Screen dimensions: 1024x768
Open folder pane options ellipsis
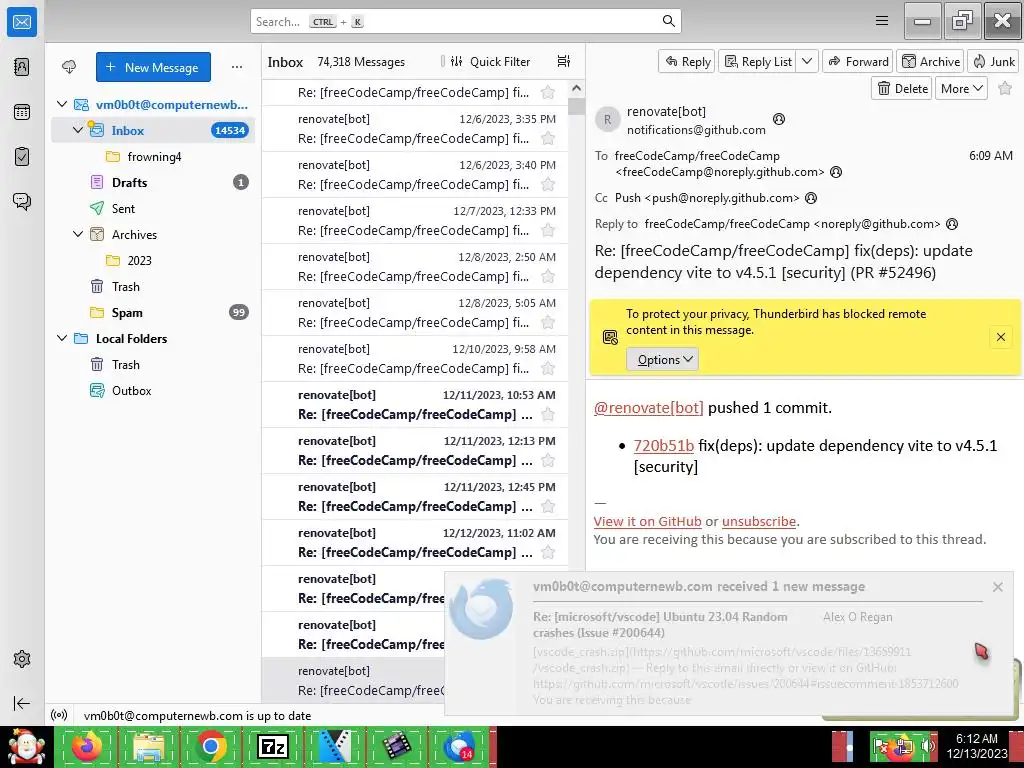click(x=237, y=67)
